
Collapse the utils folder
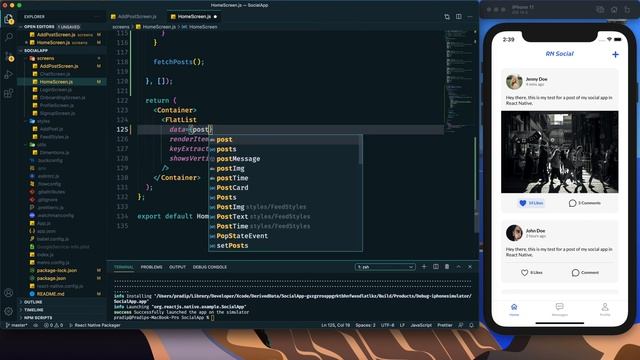[42, 144]
